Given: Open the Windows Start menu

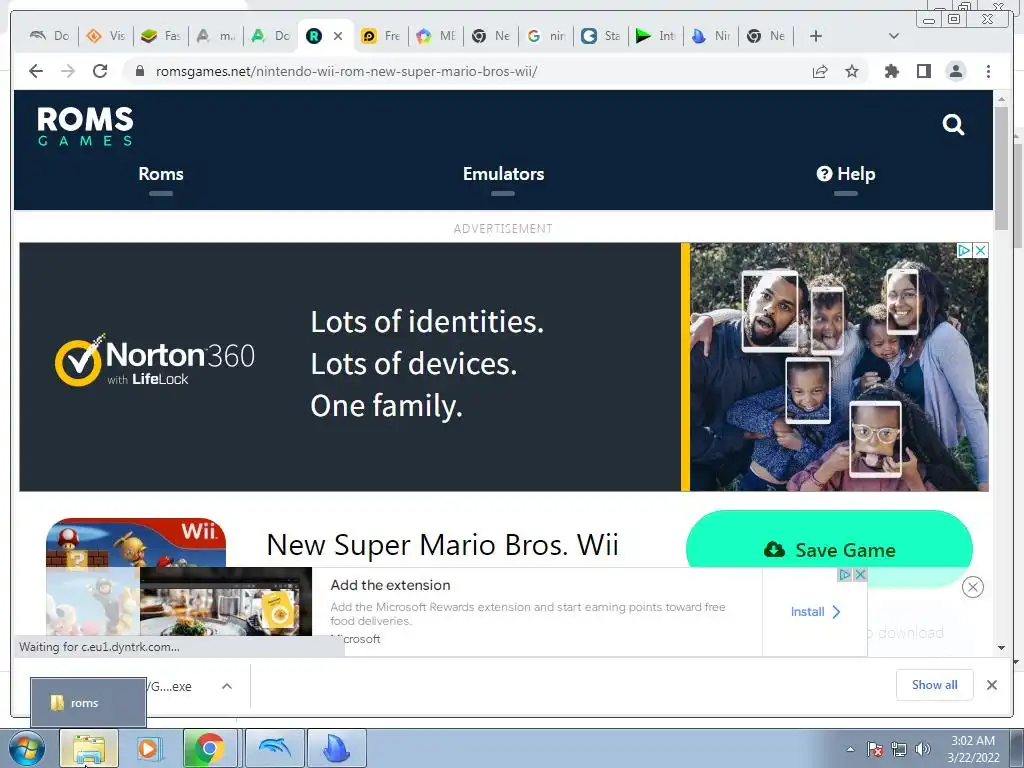Looking at the screenshot, I should coord(26,748).
